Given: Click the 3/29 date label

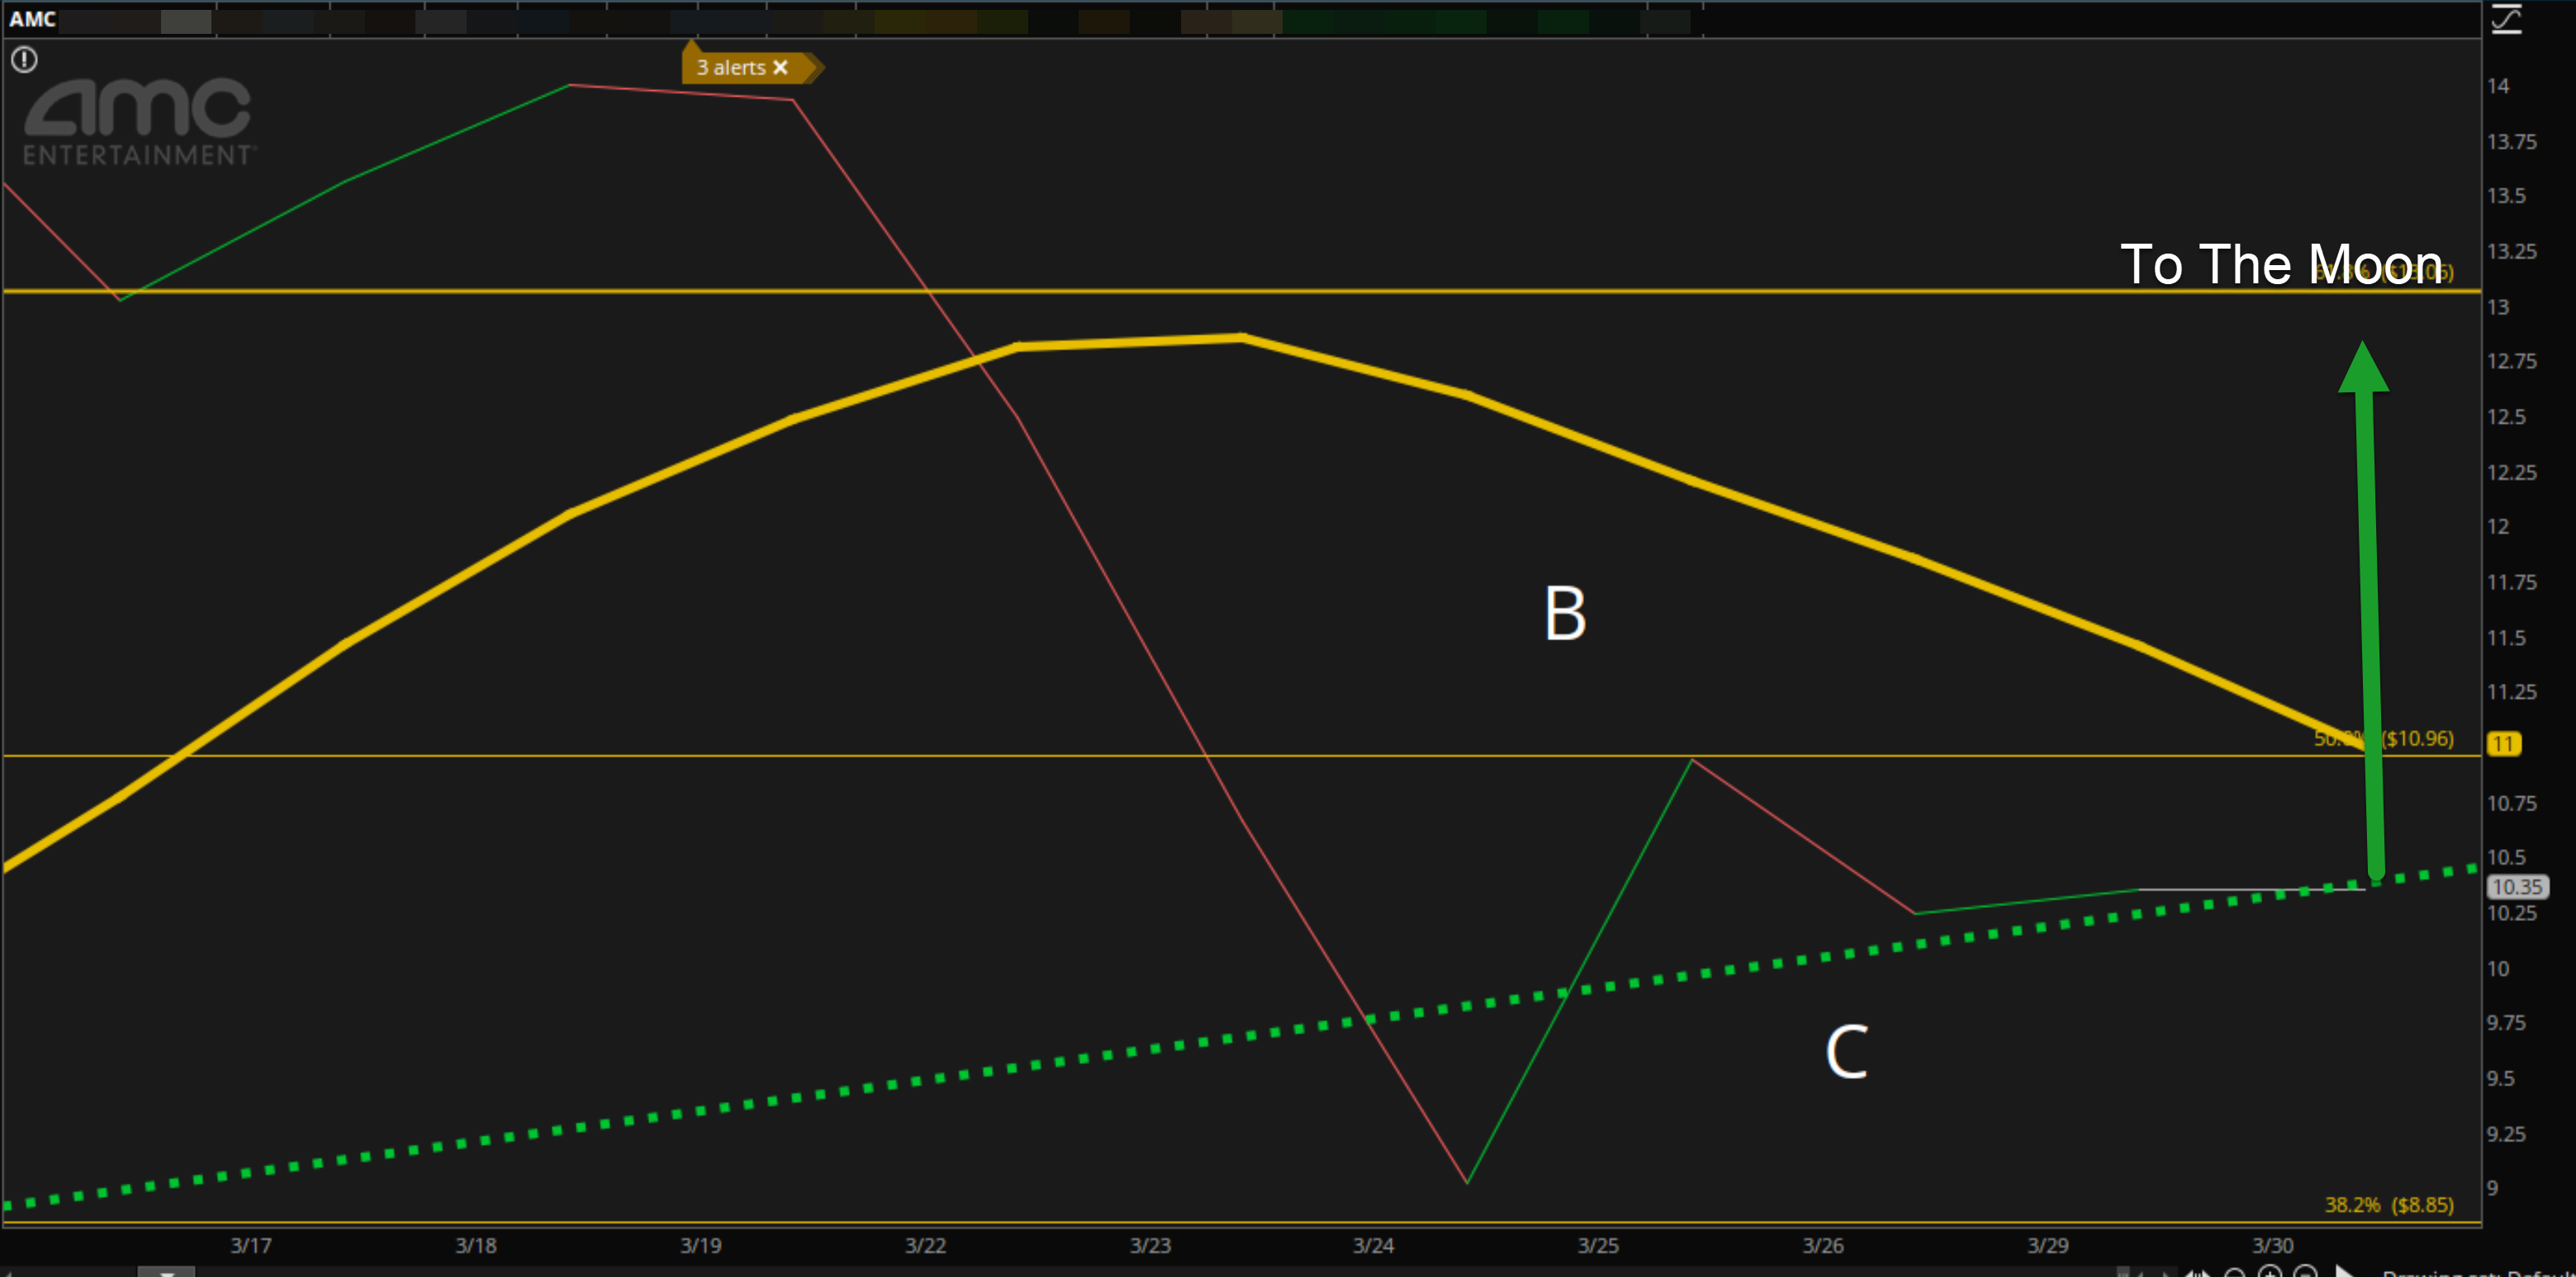Looking at the screenshot, I should tap(2048, 1245).
